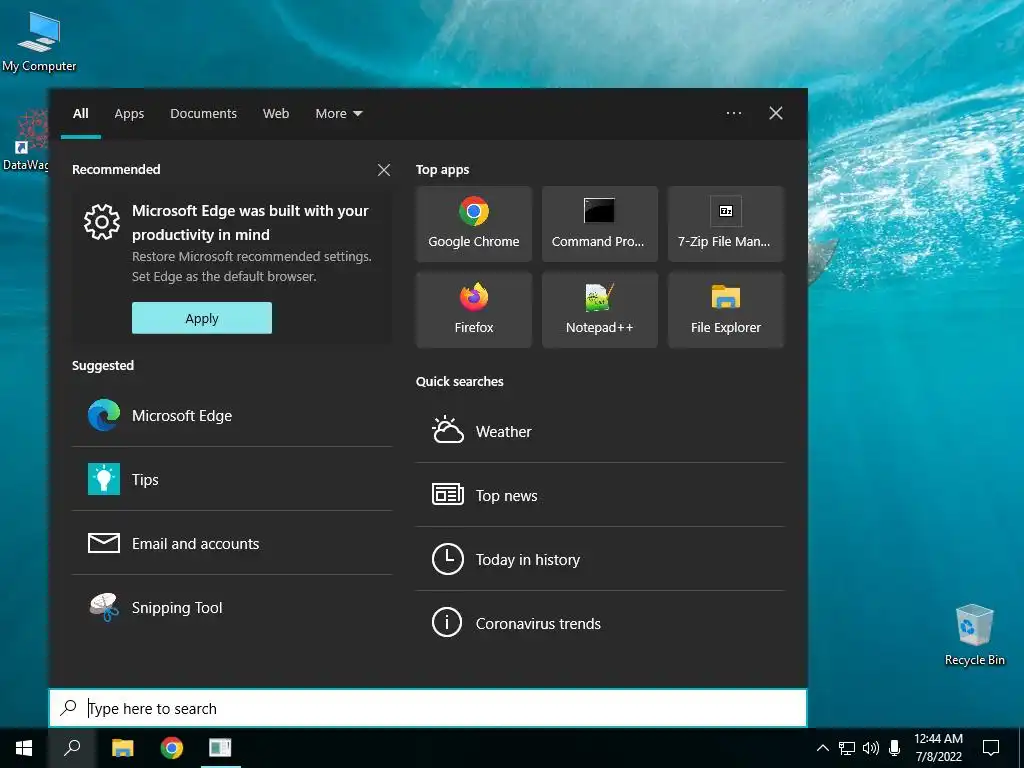Open the three-dot options menu
Viewport: 1024px width, 768px height.
(x=734, y=114)
